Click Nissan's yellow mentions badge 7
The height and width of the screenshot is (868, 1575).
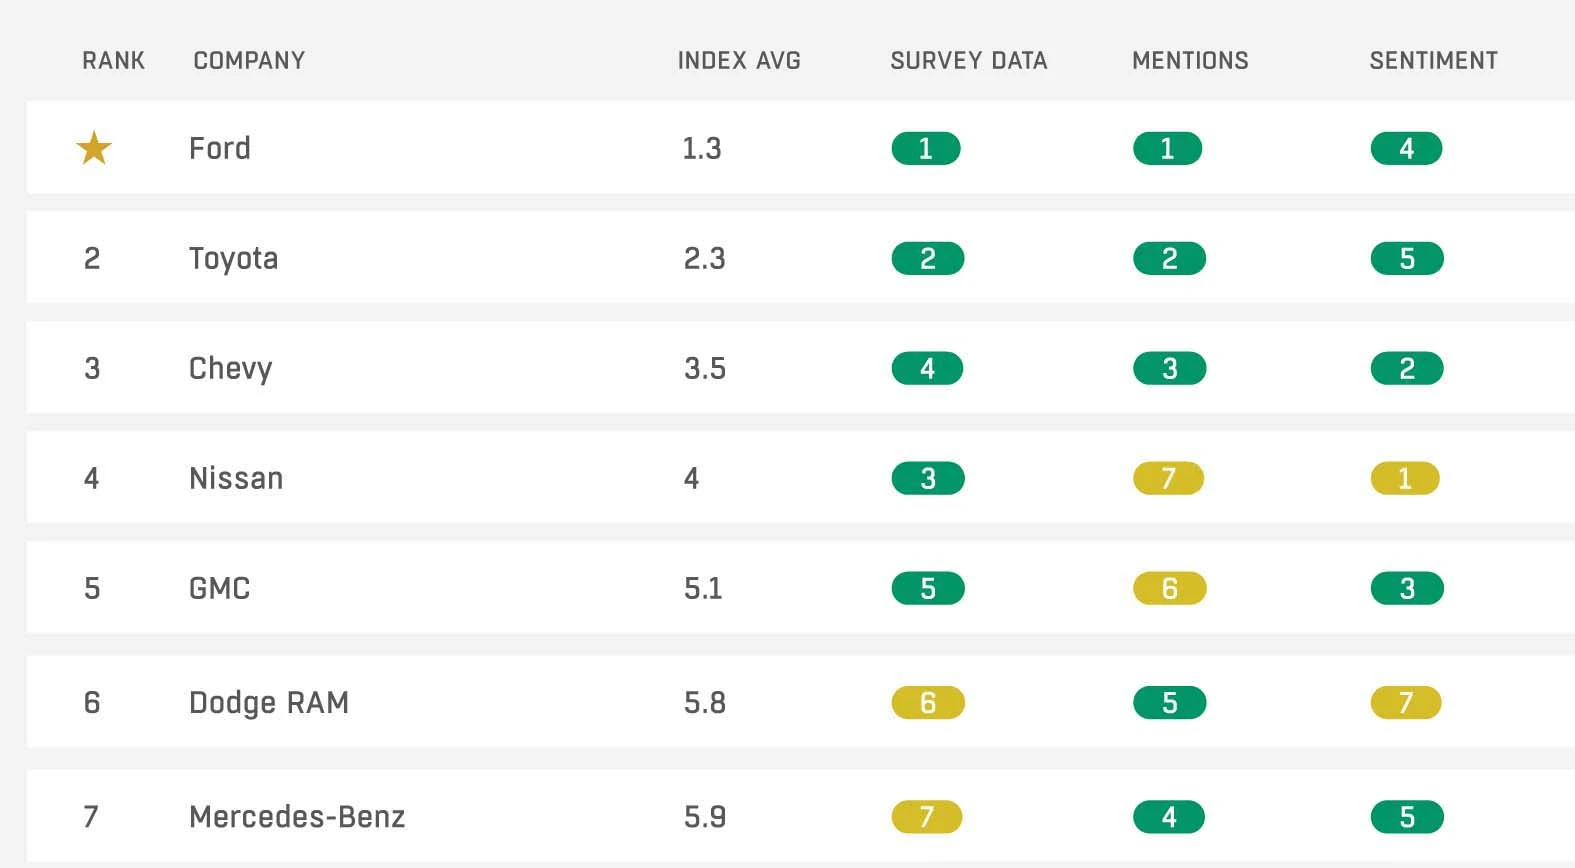tap(1169, 478)
